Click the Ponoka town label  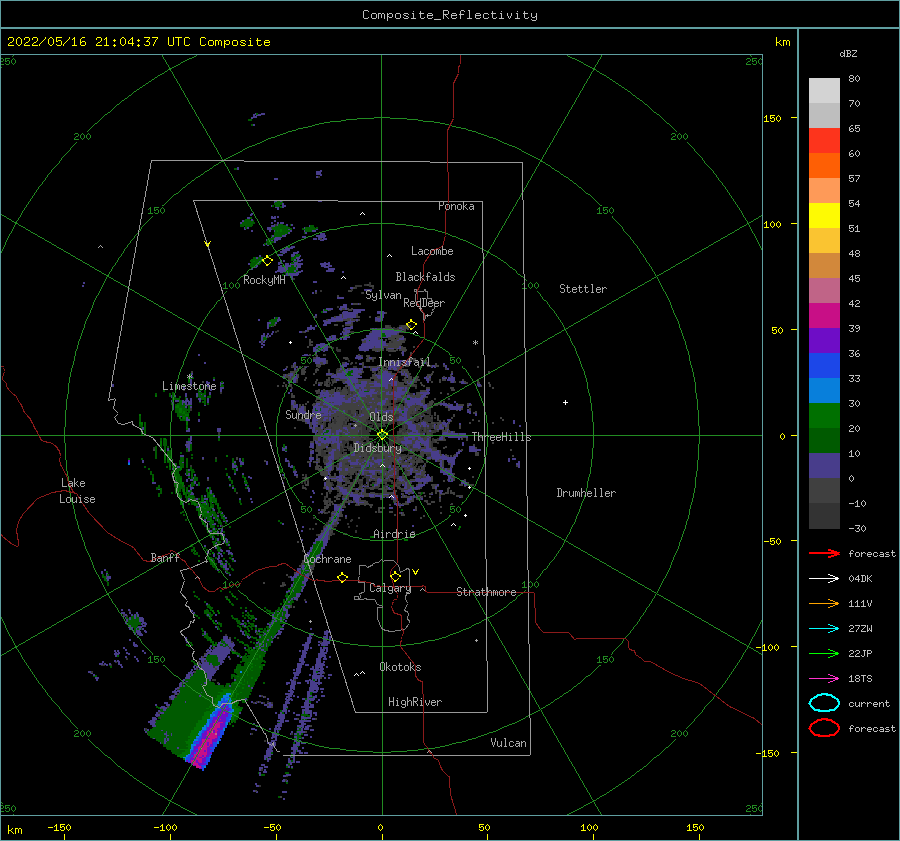(456, 206)
